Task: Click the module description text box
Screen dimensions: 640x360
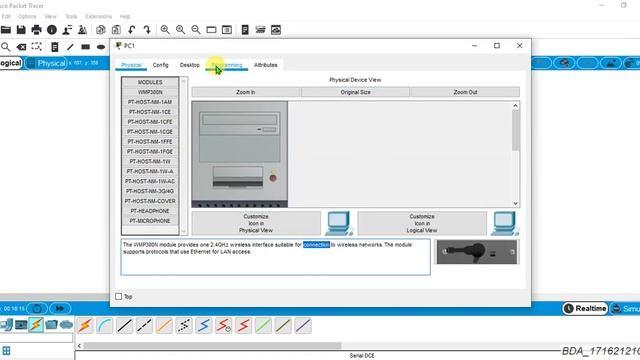Action: point(276,257)
